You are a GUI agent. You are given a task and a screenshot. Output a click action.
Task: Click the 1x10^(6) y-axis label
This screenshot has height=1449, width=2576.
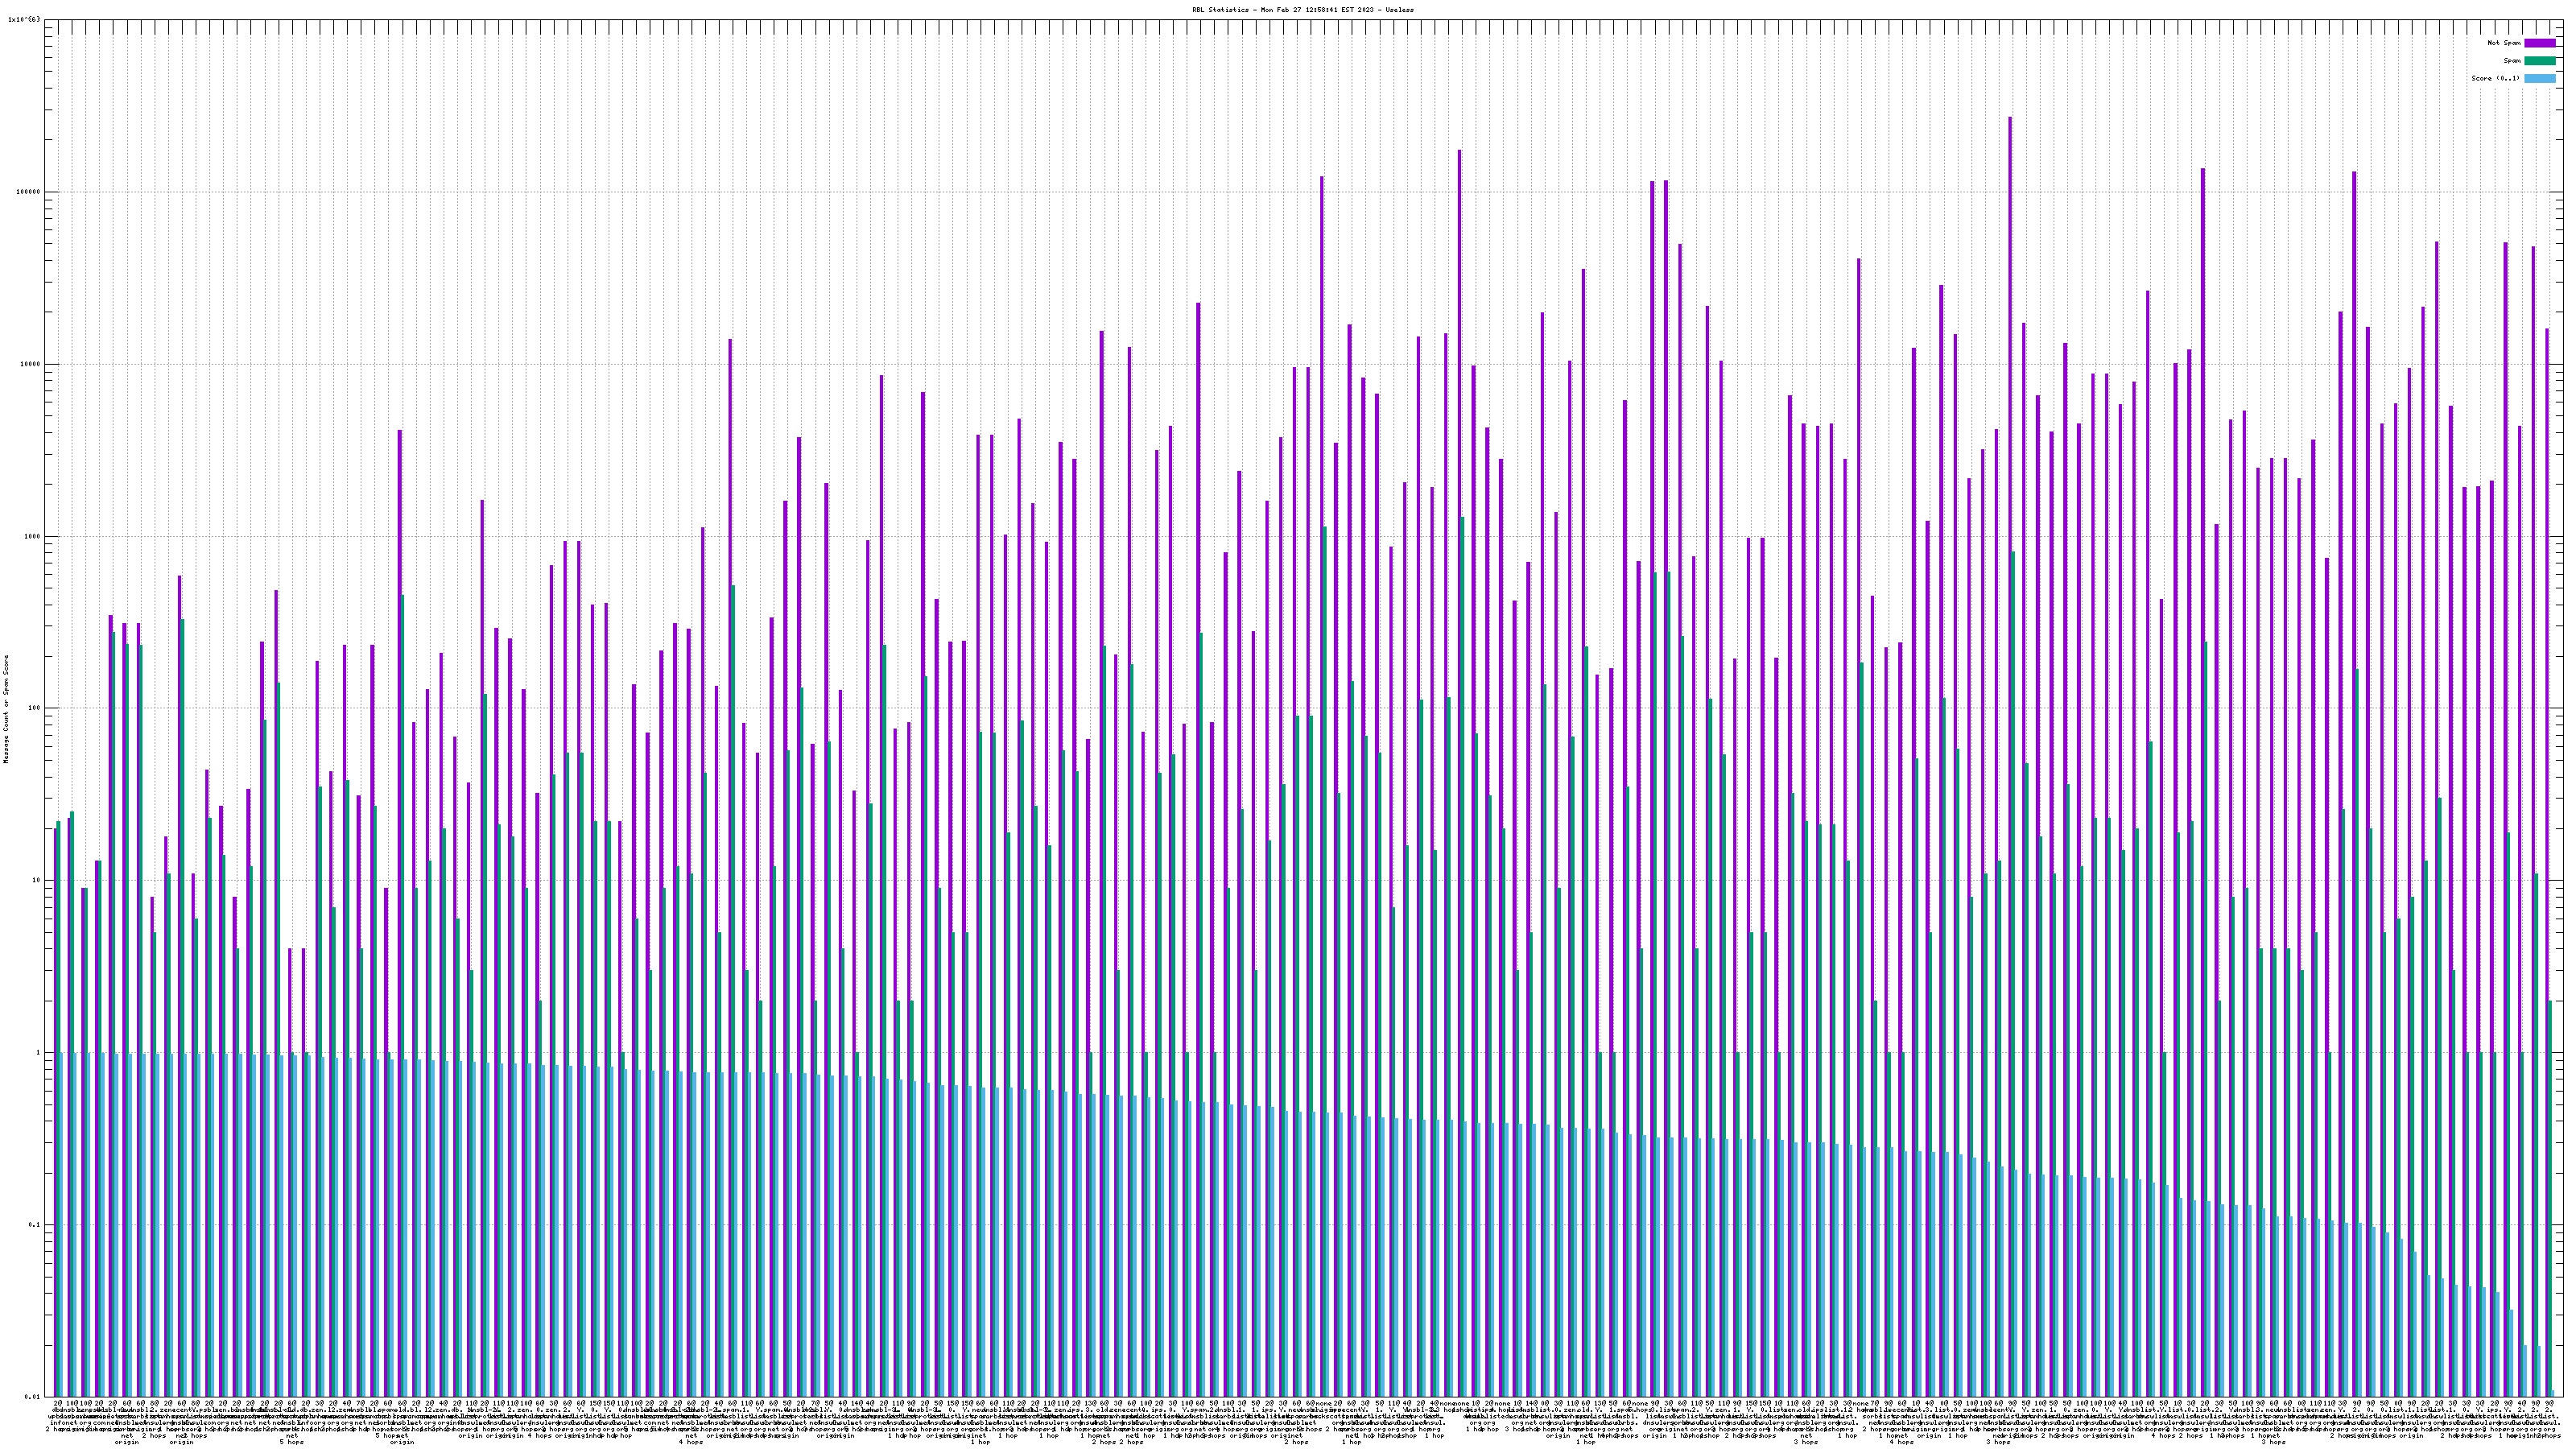[x=24, y=20]
